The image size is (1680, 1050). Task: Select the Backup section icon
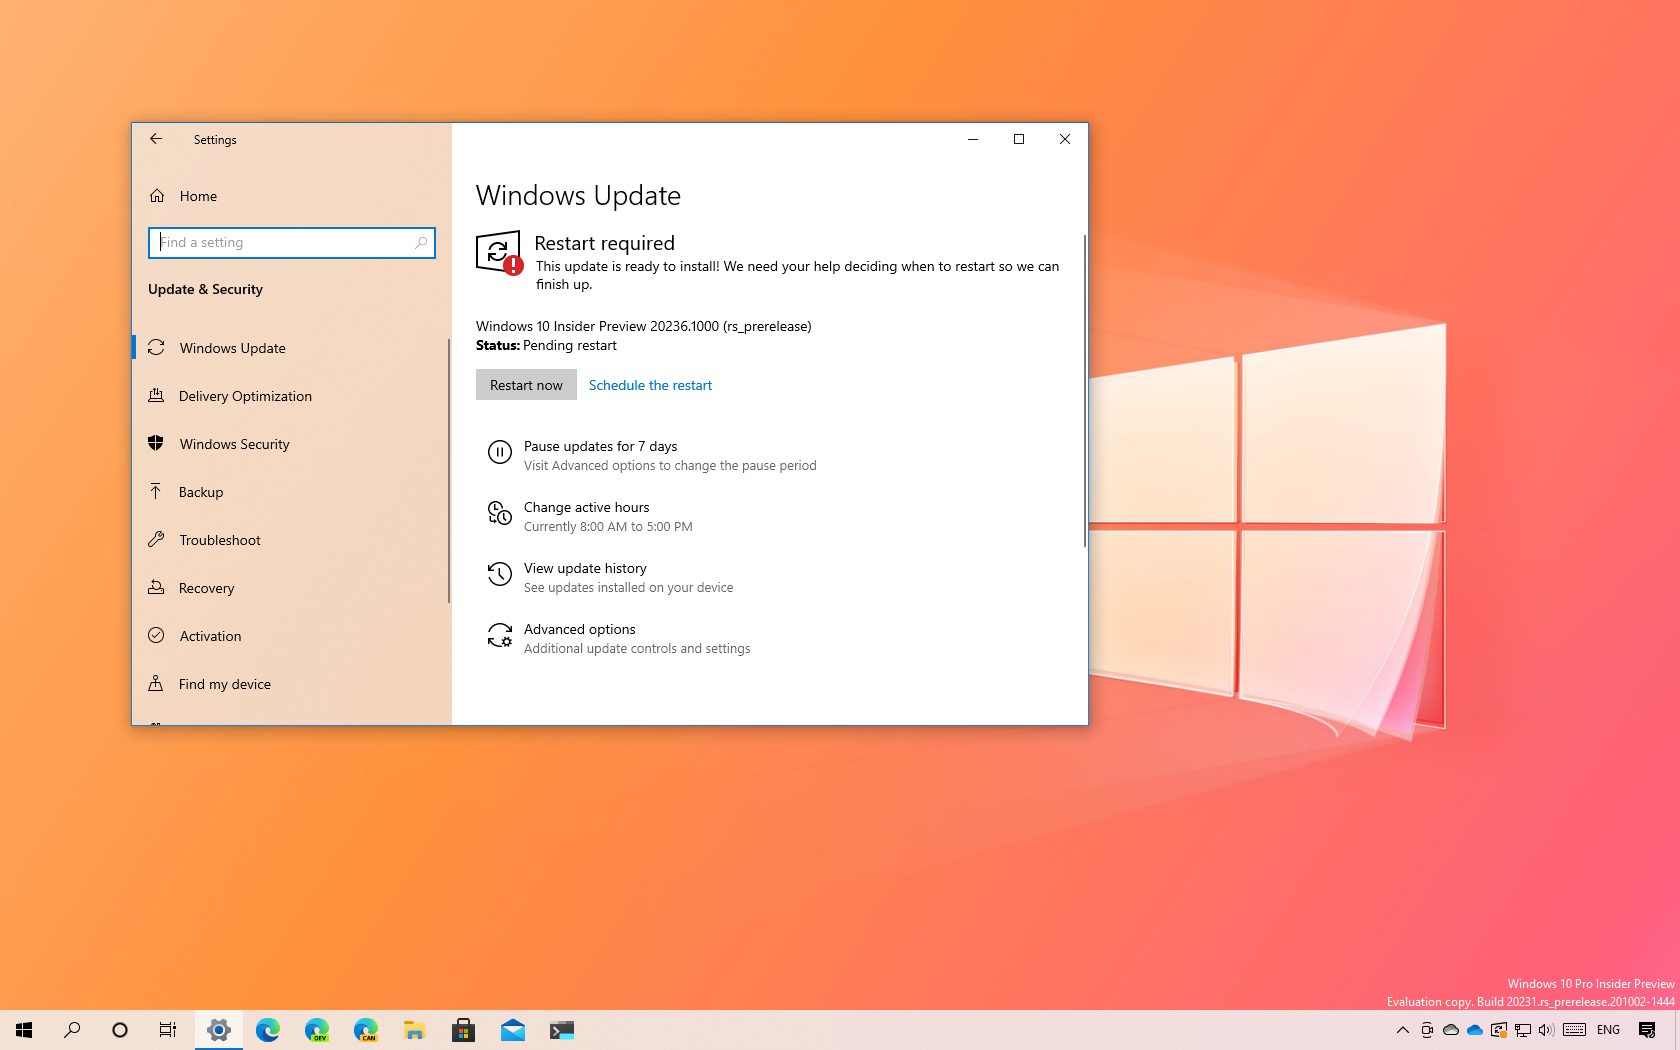[156, 492]
